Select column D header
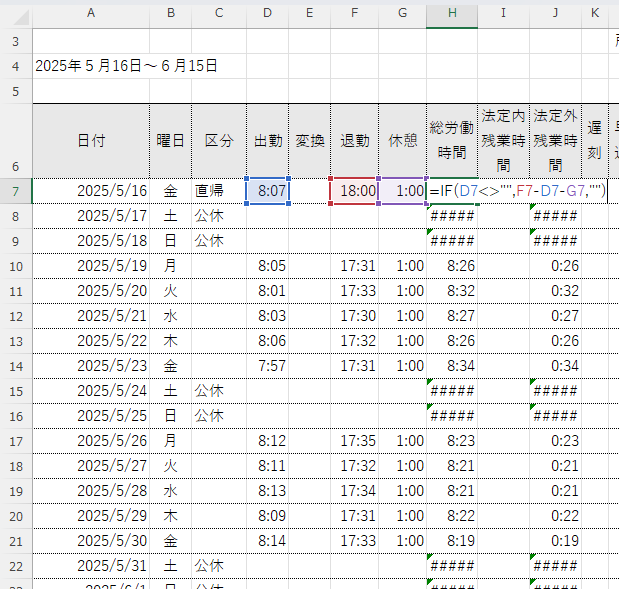 267,13
